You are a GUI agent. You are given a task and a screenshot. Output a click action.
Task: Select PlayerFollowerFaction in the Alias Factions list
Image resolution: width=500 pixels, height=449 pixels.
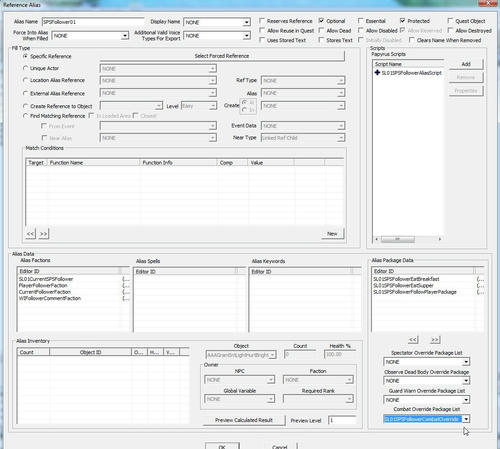point(43,285)
